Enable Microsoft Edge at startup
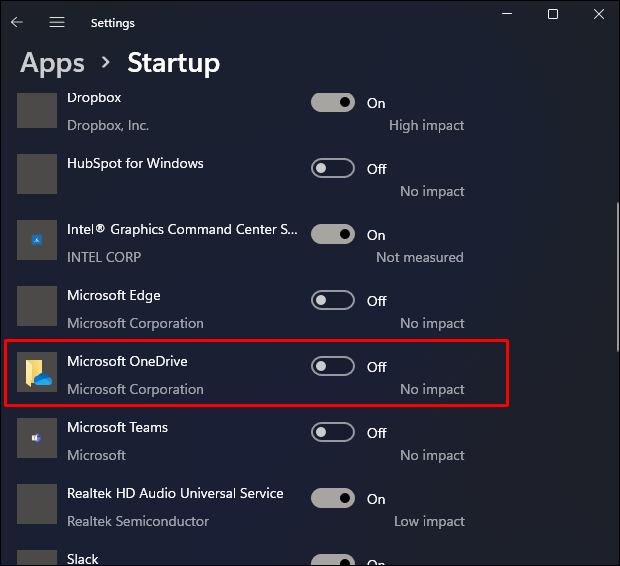The width and height of the screenshot is (620, 566). pyautogui.click(x=333, y=300)
